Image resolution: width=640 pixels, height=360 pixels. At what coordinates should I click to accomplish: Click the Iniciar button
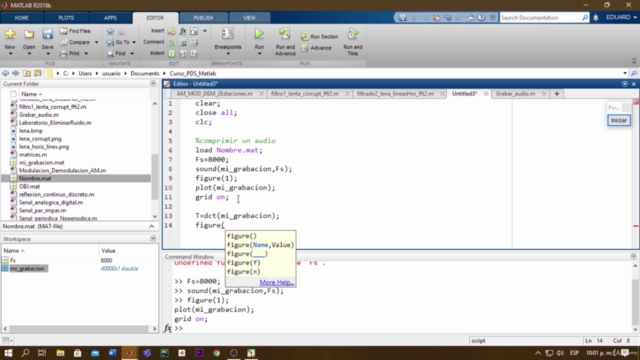tap(619, 120)
